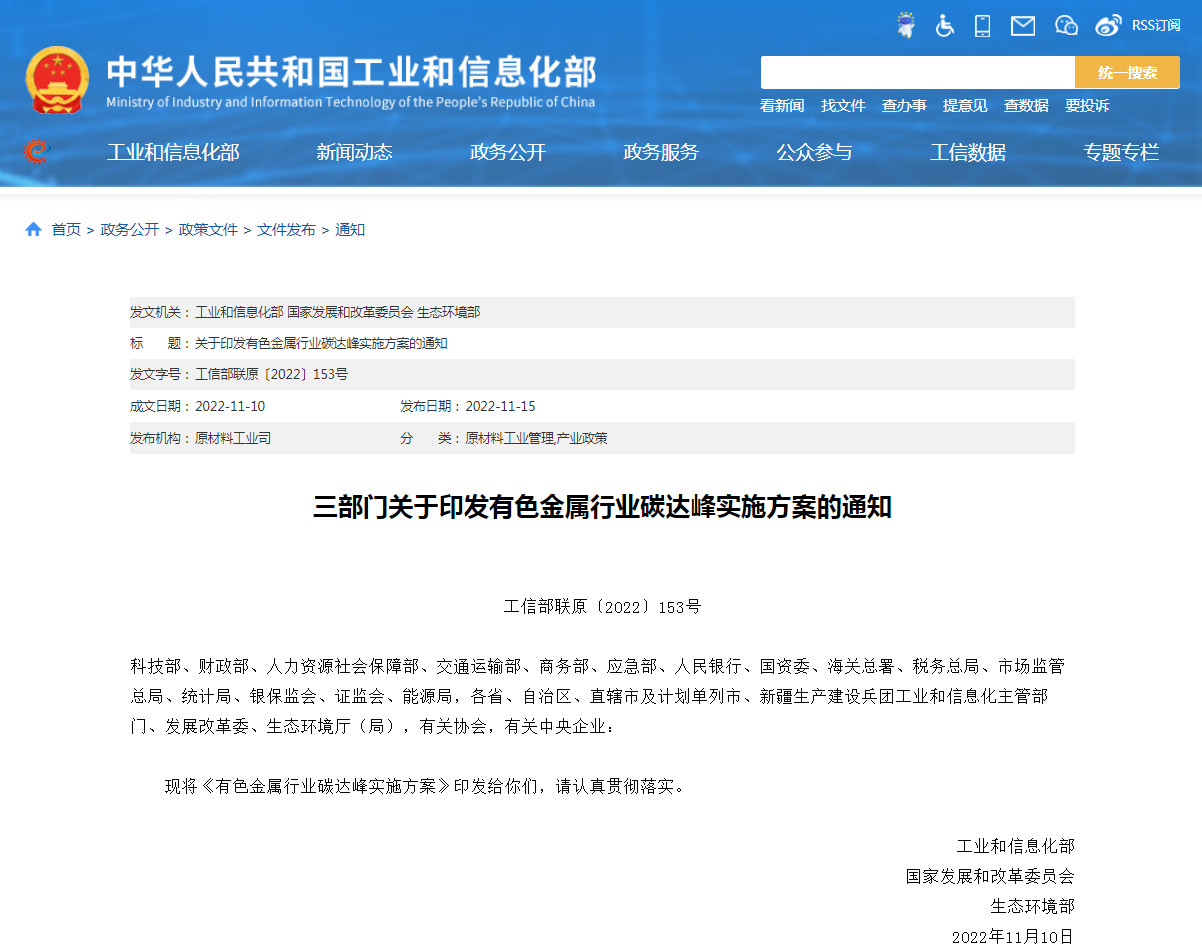Click the paragraph beginning 现将《有色金属行业碳达峰实施方案》
This screenshot has height=951, width=1202.
click(x=427, y=786)
